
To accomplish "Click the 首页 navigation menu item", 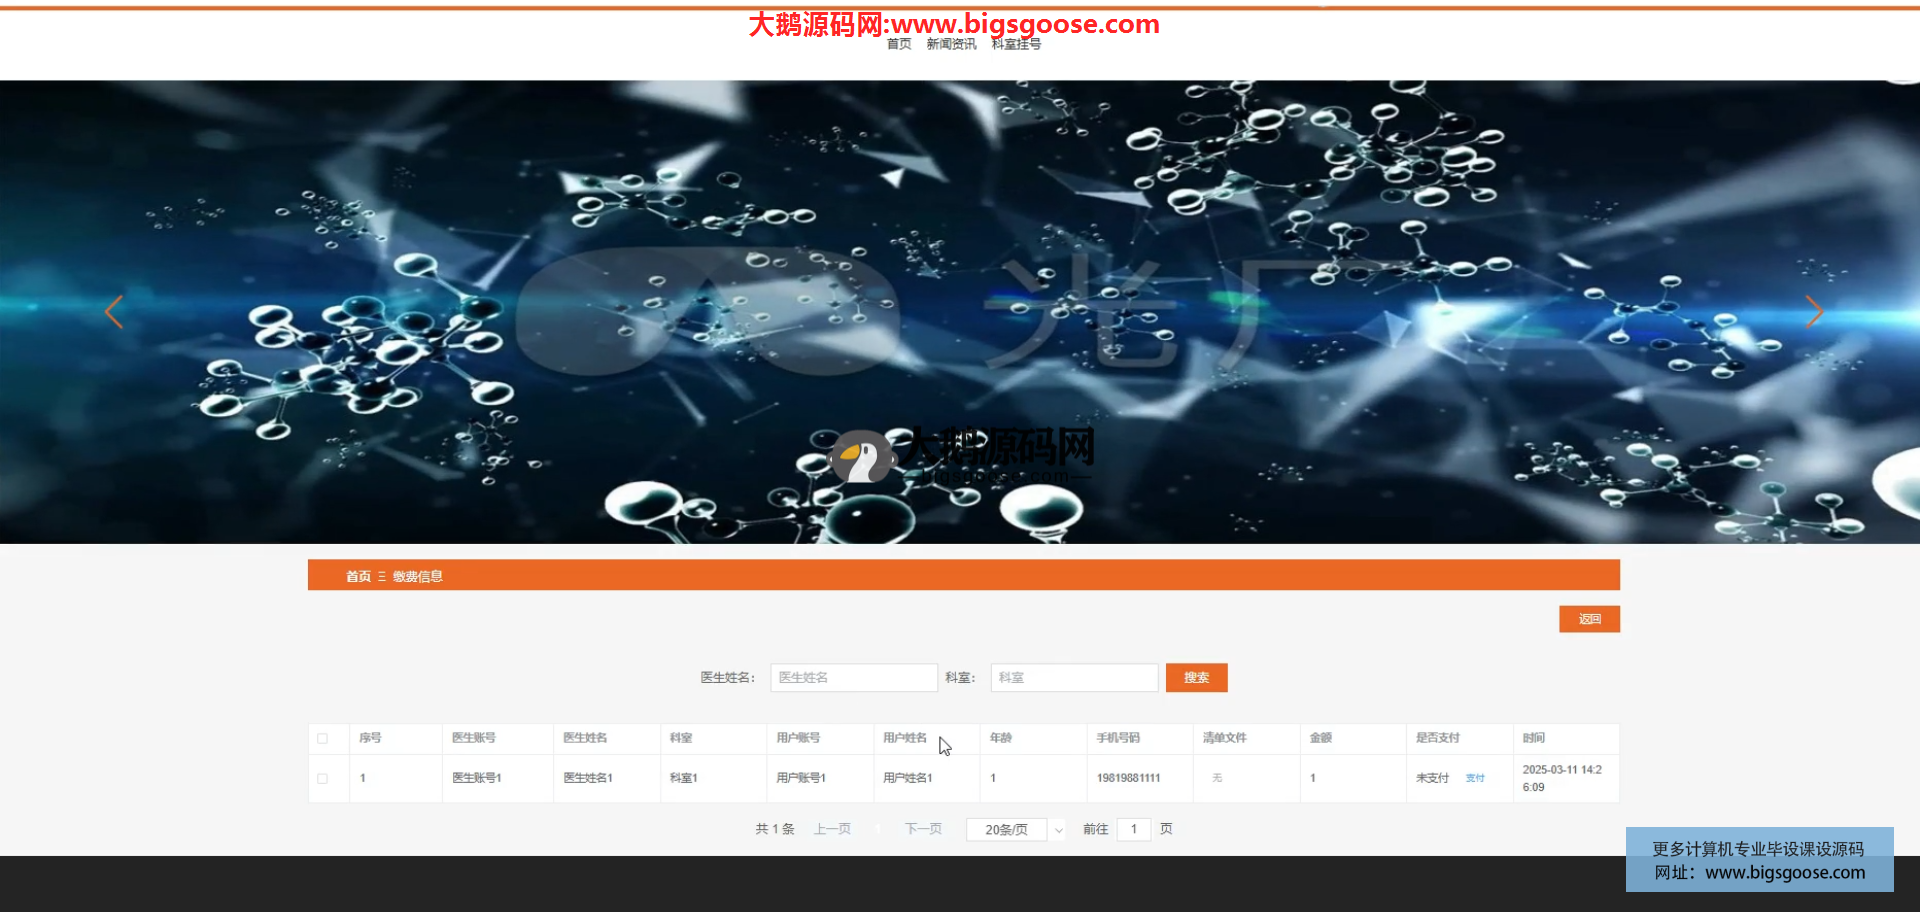I will click(899, 44).
